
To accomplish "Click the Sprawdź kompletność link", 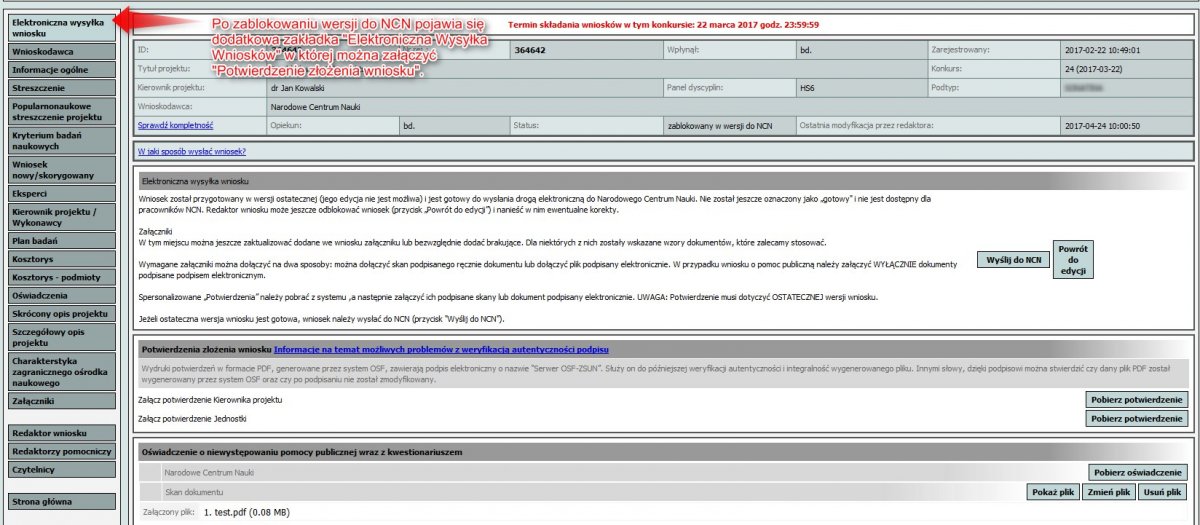I will tap(175, 126).
